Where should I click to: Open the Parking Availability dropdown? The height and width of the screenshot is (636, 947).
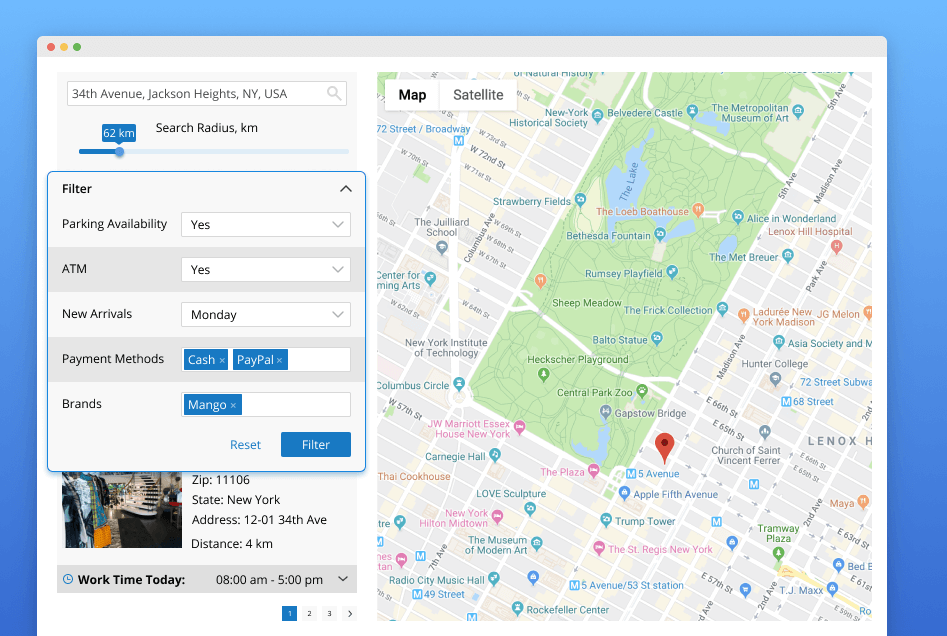pos(265,225)
